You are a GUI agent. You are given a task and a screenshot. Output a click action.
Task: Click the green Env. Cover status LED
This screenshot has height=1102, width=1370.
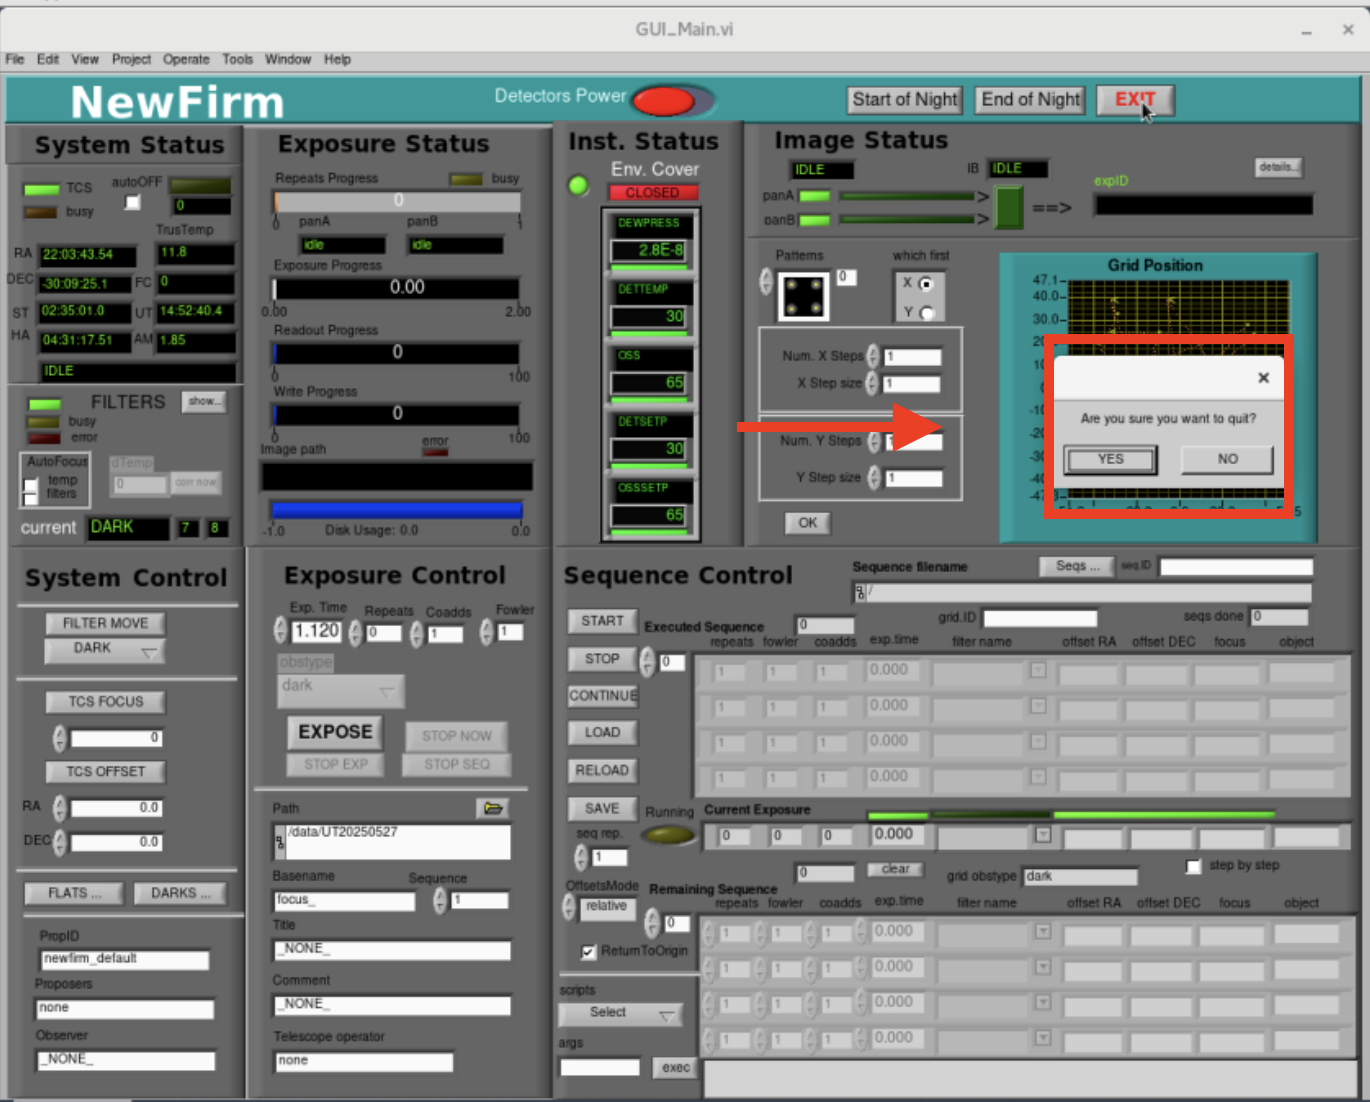point(578,186)
